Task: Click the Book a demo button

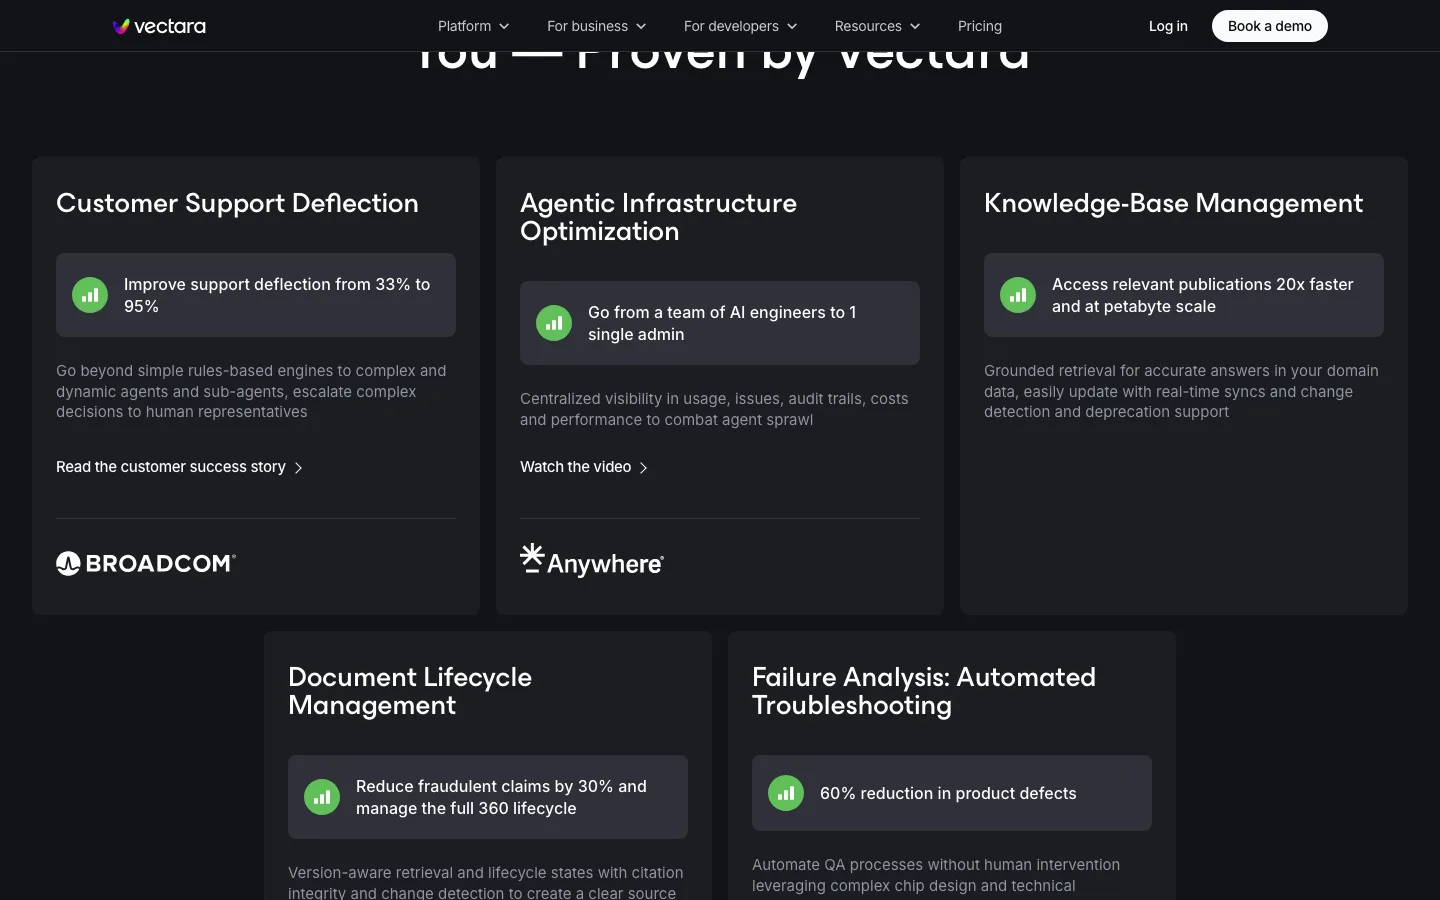Action: 1270,26
